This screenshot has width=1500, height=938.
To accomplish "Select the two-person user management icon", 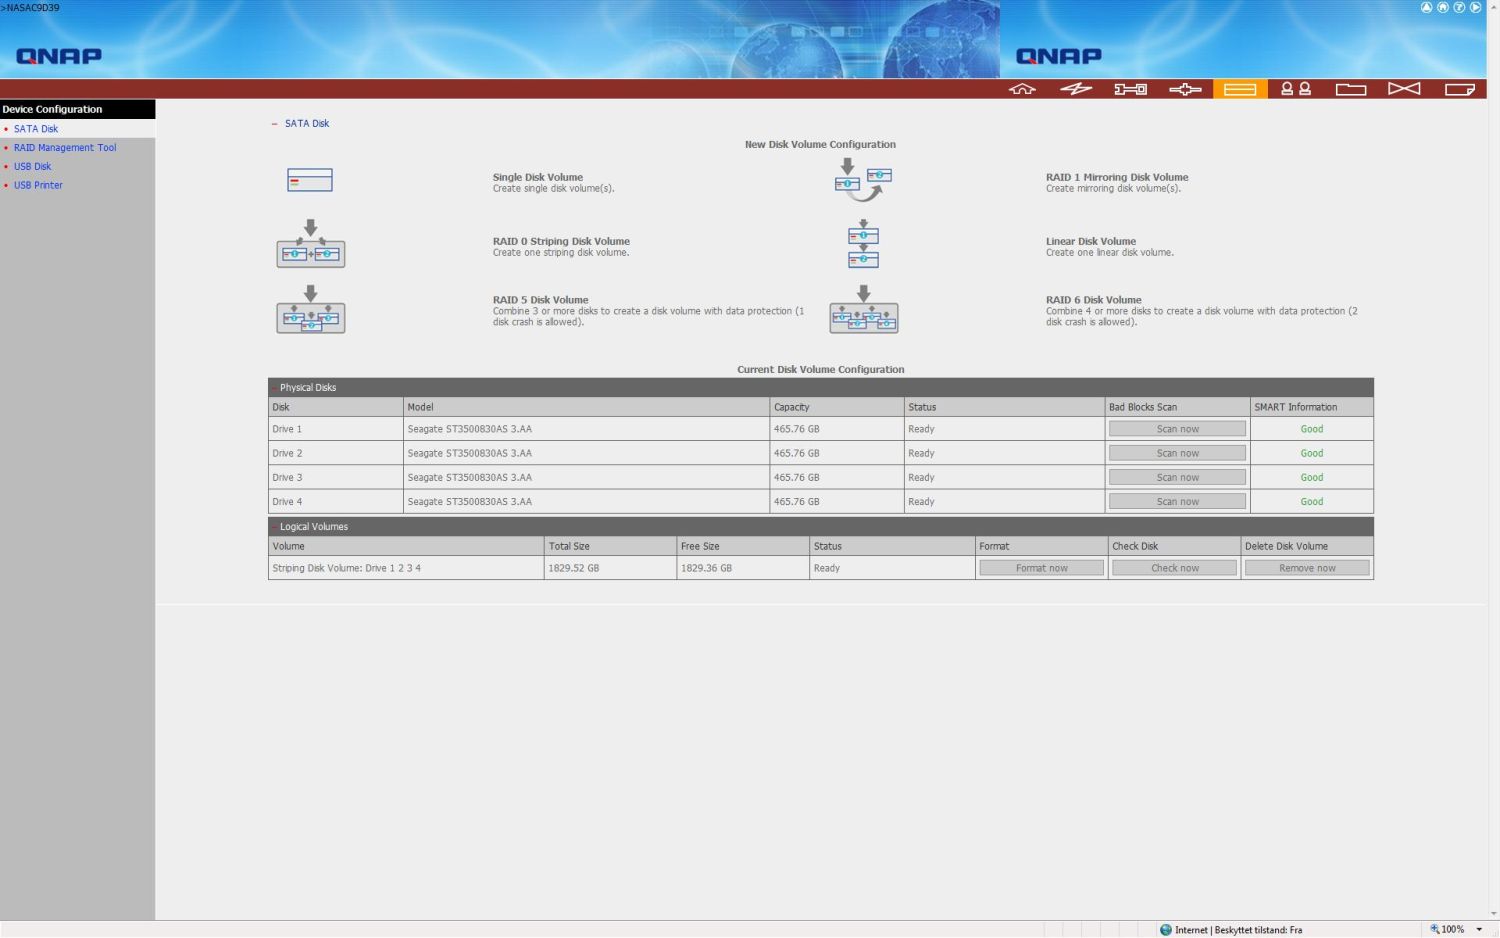I will click(x=1296, y=89).
